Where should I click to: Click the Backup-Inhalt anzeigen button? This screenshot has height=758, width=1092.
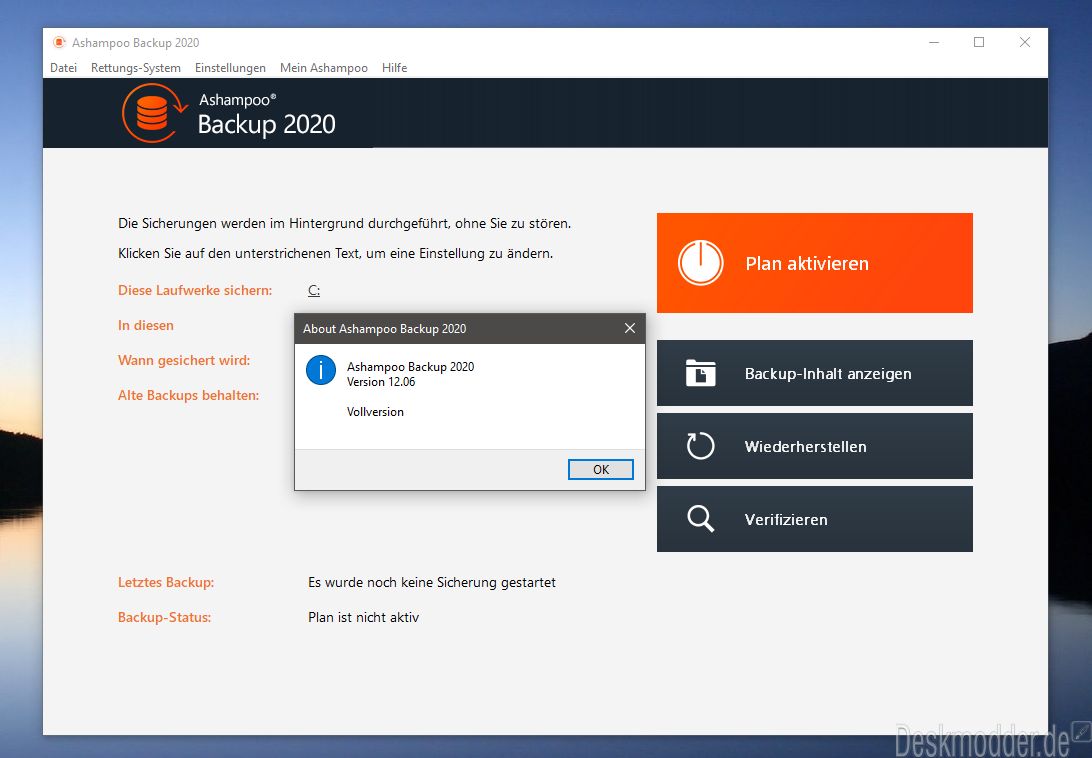coord(815,373)
